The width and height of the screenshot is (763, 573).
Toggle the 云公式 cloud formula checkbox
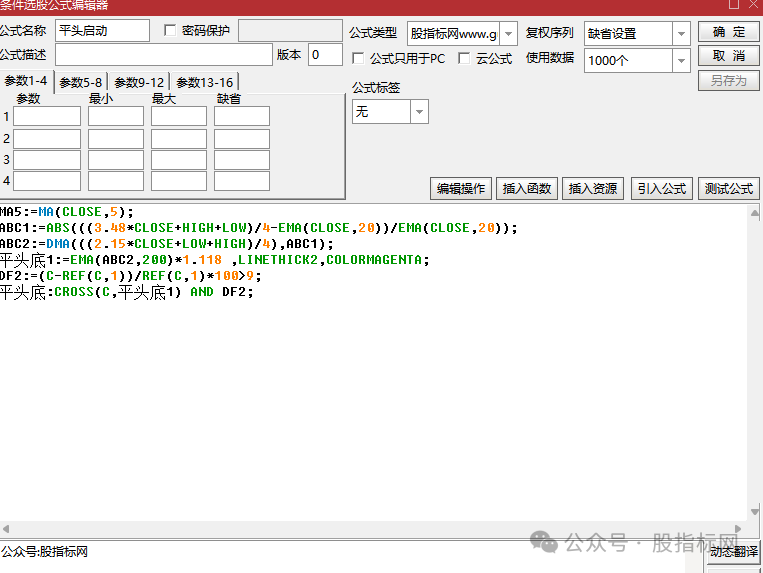(x=464, y=58)
